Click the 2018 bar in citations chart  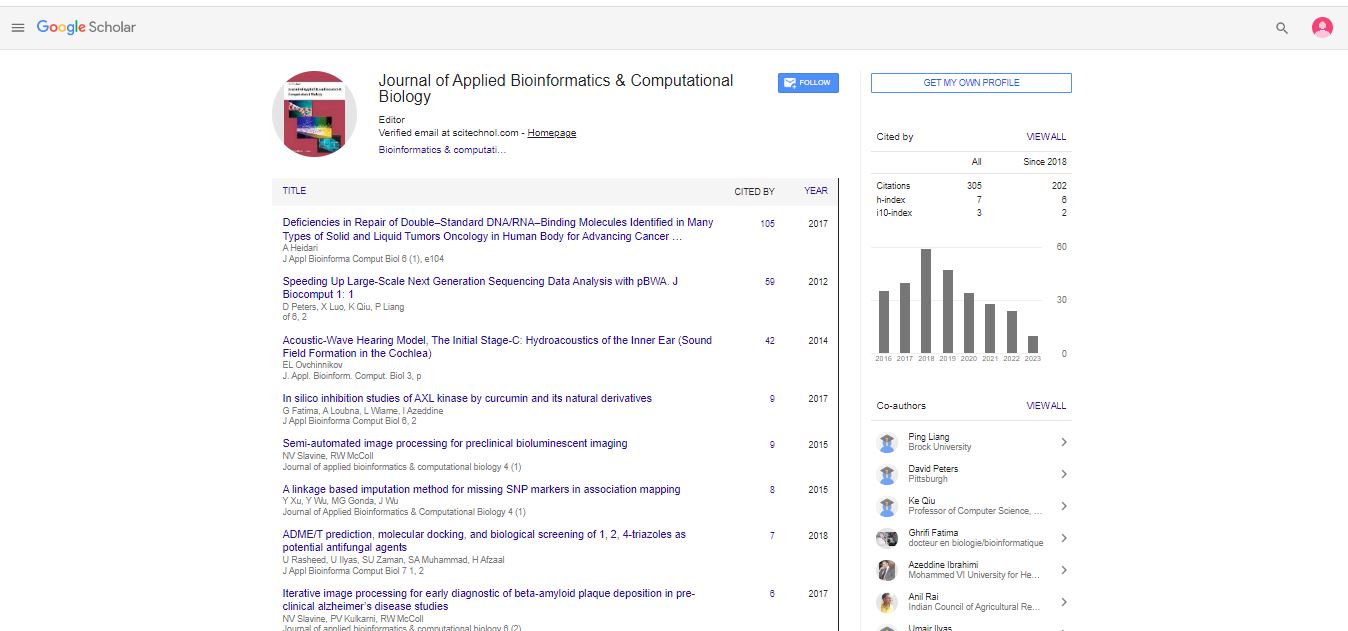click(x=926, y=301)
